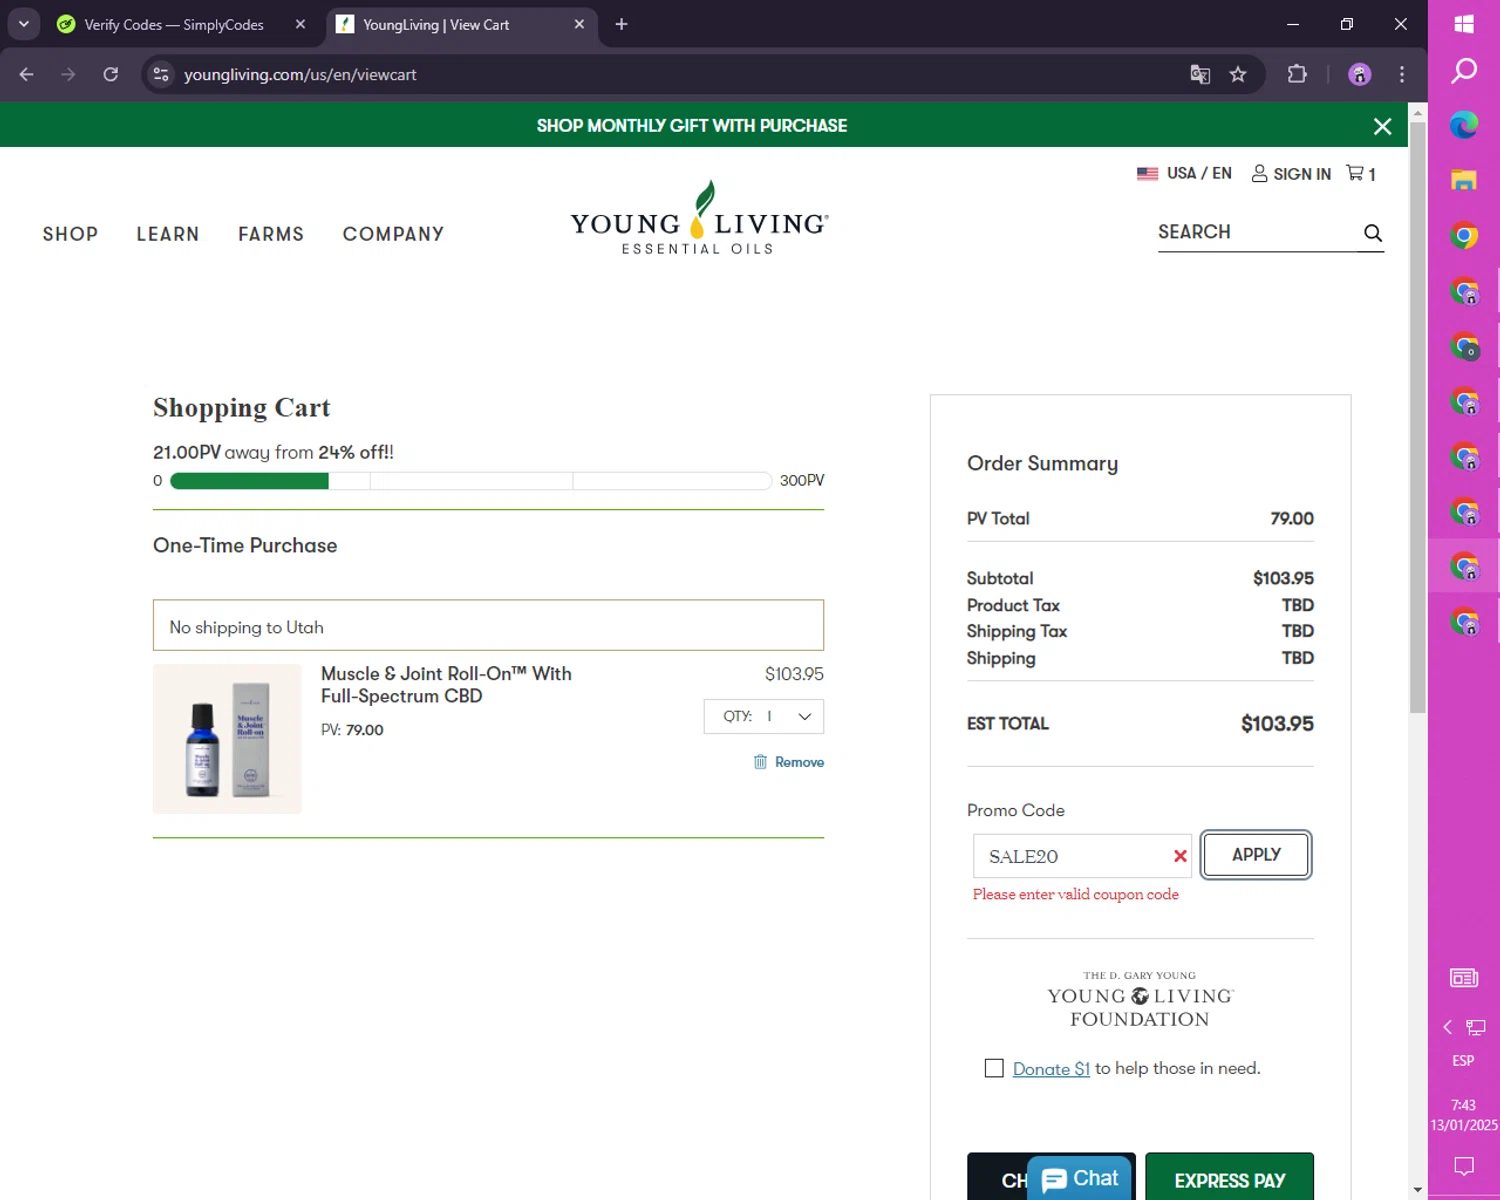The height and width of the screenshot is (1200, 1500).
Task: Click the EXPRESS PAY button
Action: 1229,1178
